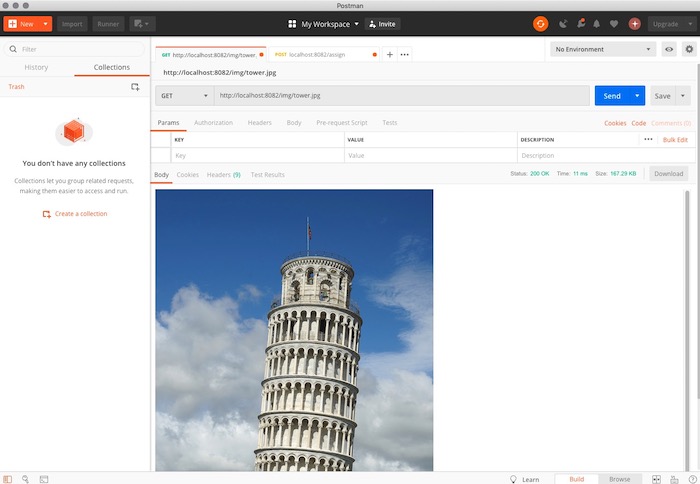The height and width of the screenshot is (484, 700).
Task: Open the Authorization tab
Action: point(213,122)
